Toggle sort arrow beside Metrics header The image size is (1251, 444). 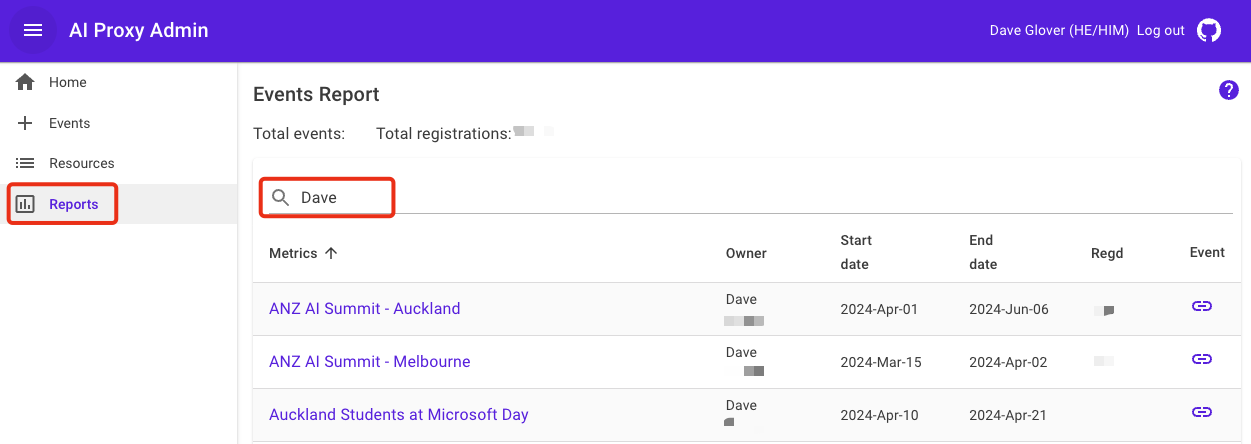coord(331,253)
